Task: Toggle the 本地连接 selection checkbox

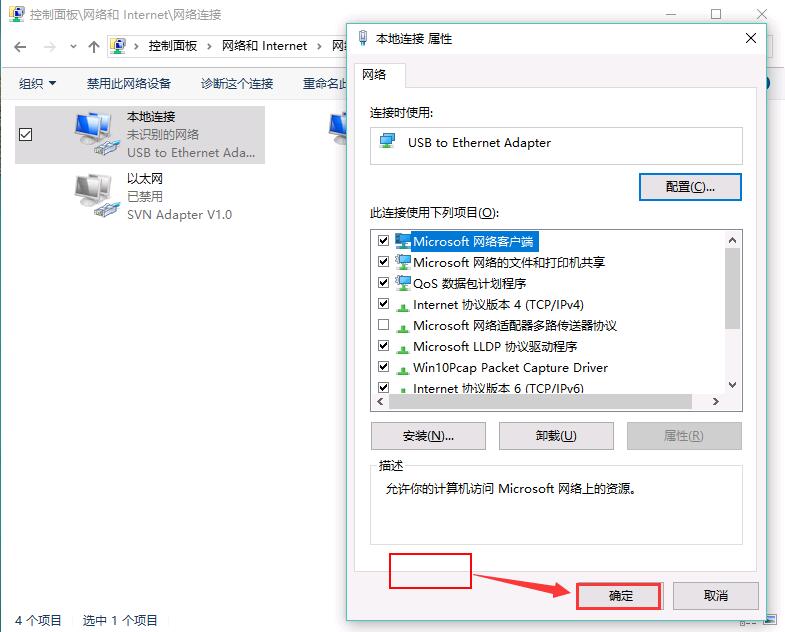Action: point(26,134)
